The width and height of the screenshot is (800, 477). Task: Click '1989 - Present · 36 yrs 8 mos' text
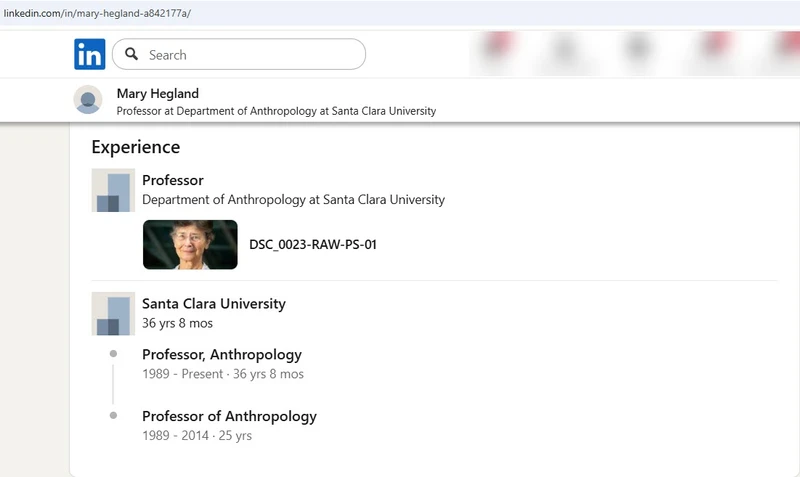(223, 374)
